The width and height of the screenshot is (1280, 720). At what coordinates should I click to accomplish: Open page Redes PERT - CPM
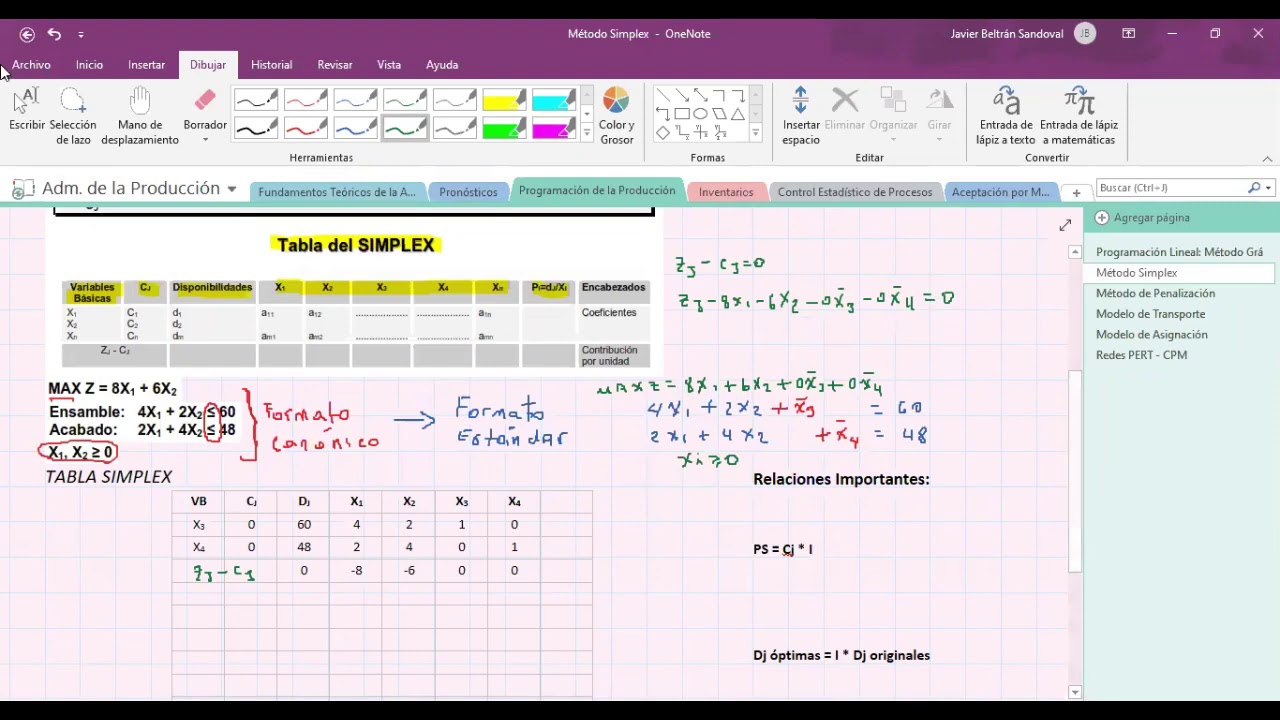(1141, 355)
